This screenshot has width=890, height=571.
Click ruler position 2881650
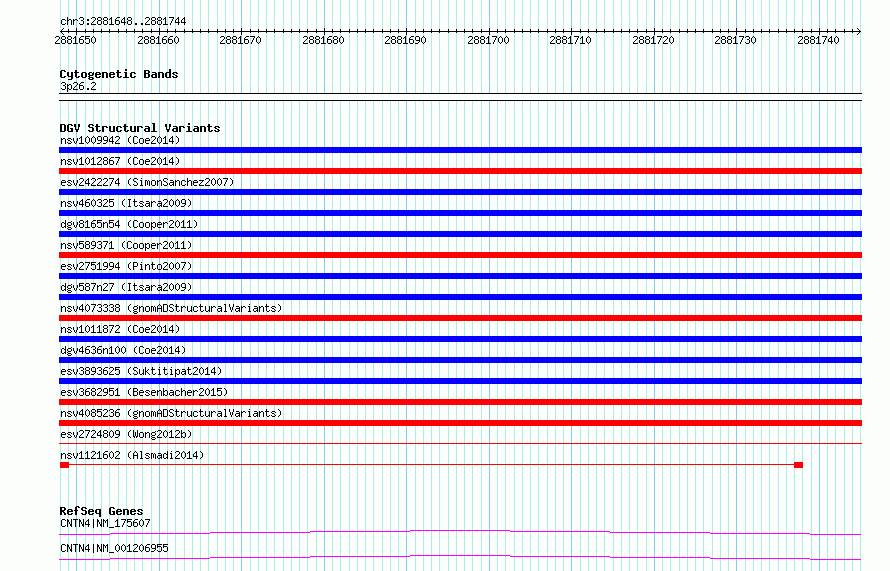(75, 40)
